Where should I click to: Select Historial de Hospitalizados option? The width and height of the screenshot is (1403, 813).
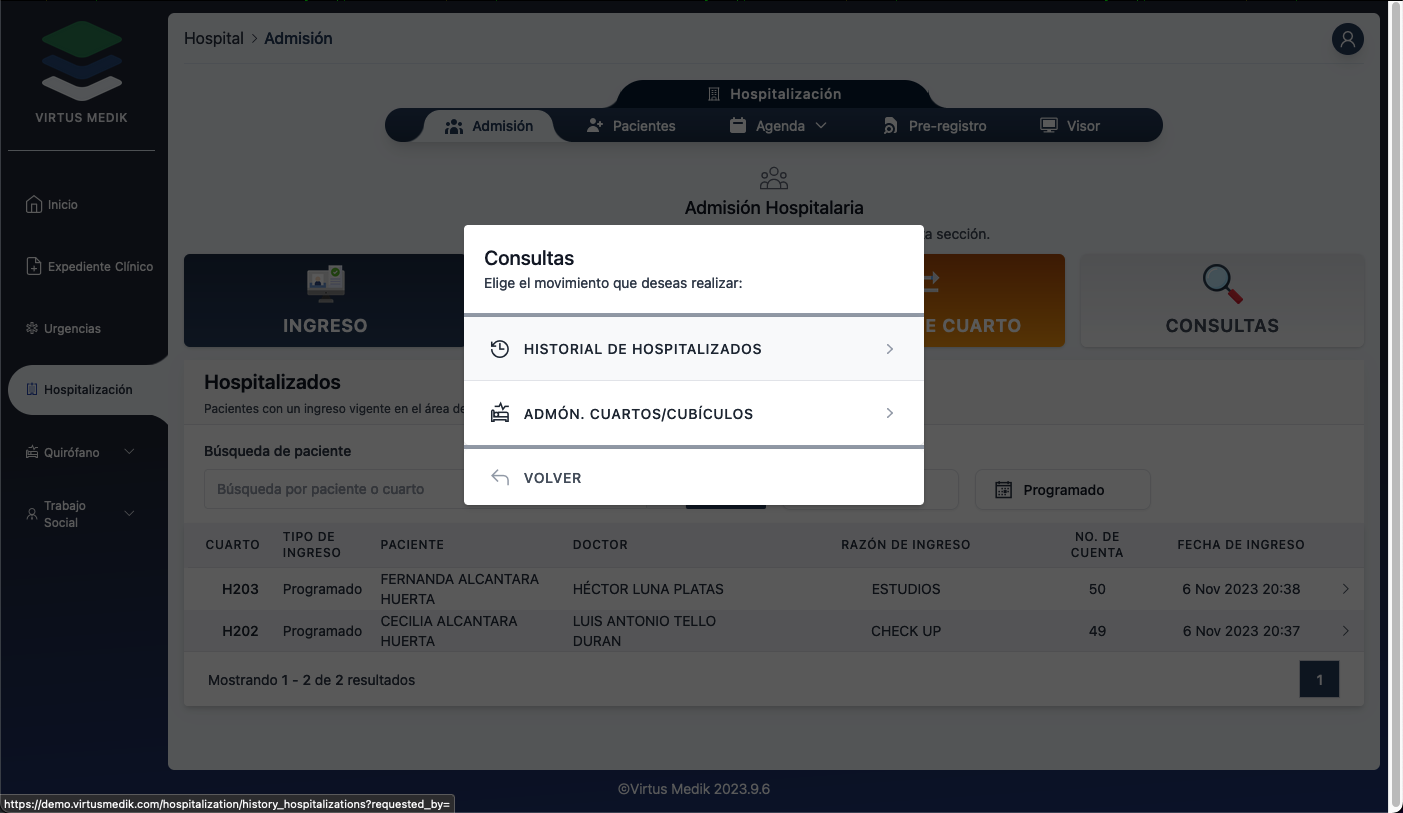tap(693, 349)
